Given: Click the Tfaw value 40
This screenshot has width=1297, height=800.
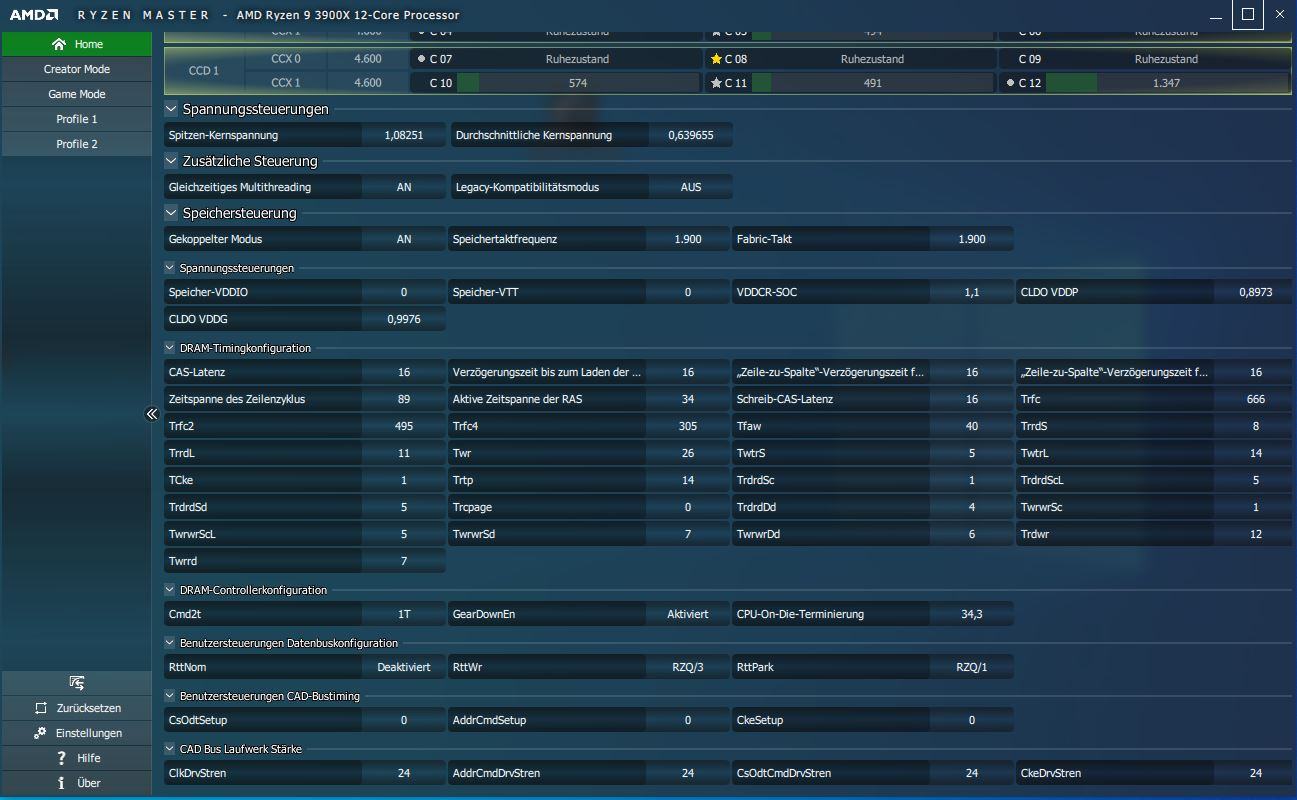Looking at the screenshot, I should [x=972, y=426].
